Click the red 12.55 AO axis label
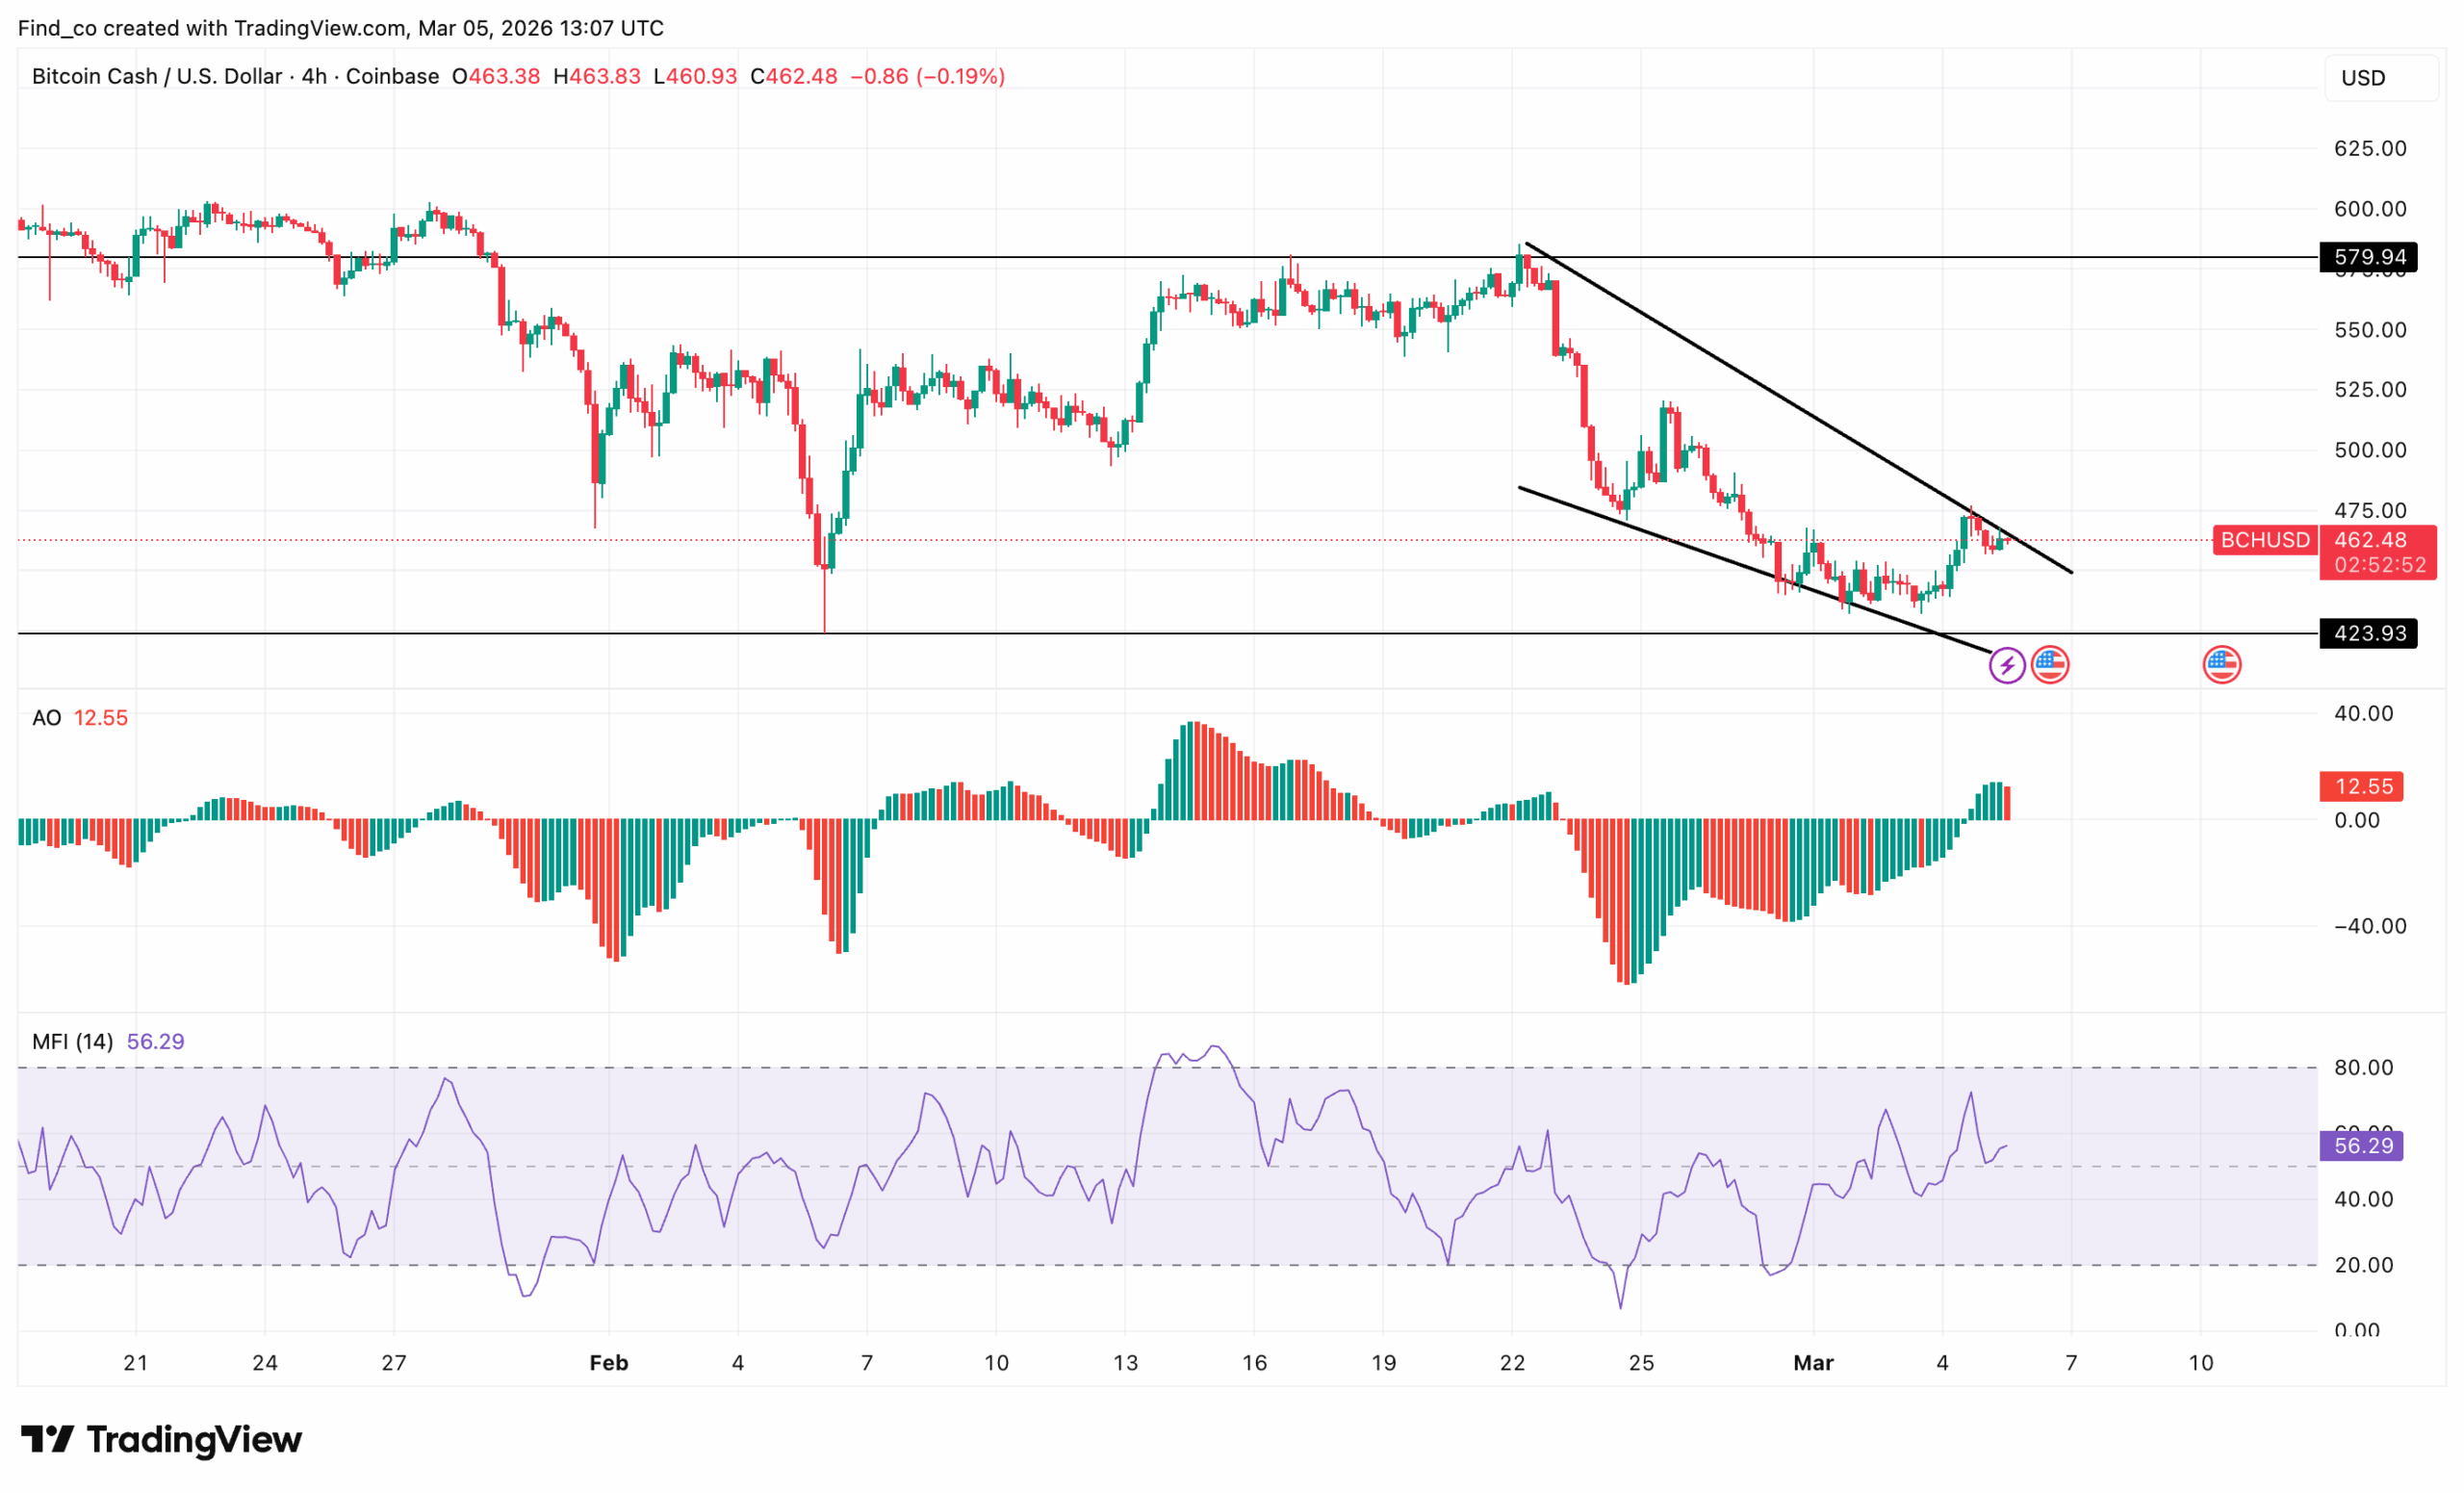The height and width of the screenshot is (1493, 2464). click(2361, 786)
